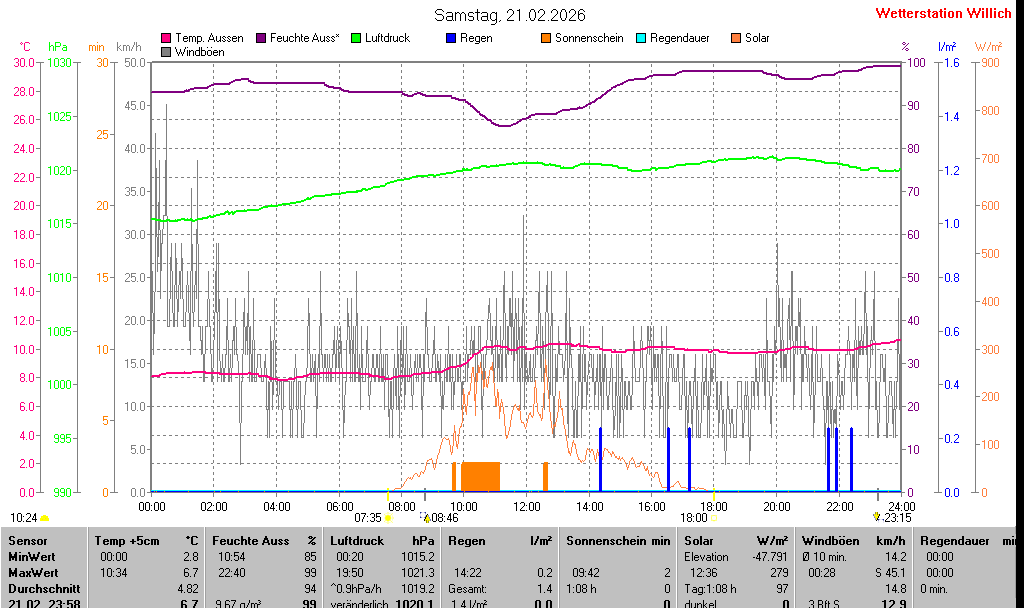Viewport: 1024px width, 608px height.
Task: Click the pink Temp. Aussen legend square
Action: pyautogui.click(x=166, y=38)
